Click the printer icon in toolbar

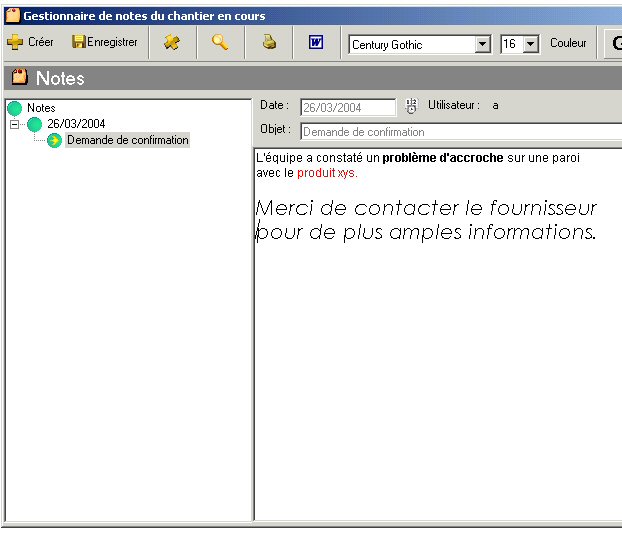click(x=269, y=42)
